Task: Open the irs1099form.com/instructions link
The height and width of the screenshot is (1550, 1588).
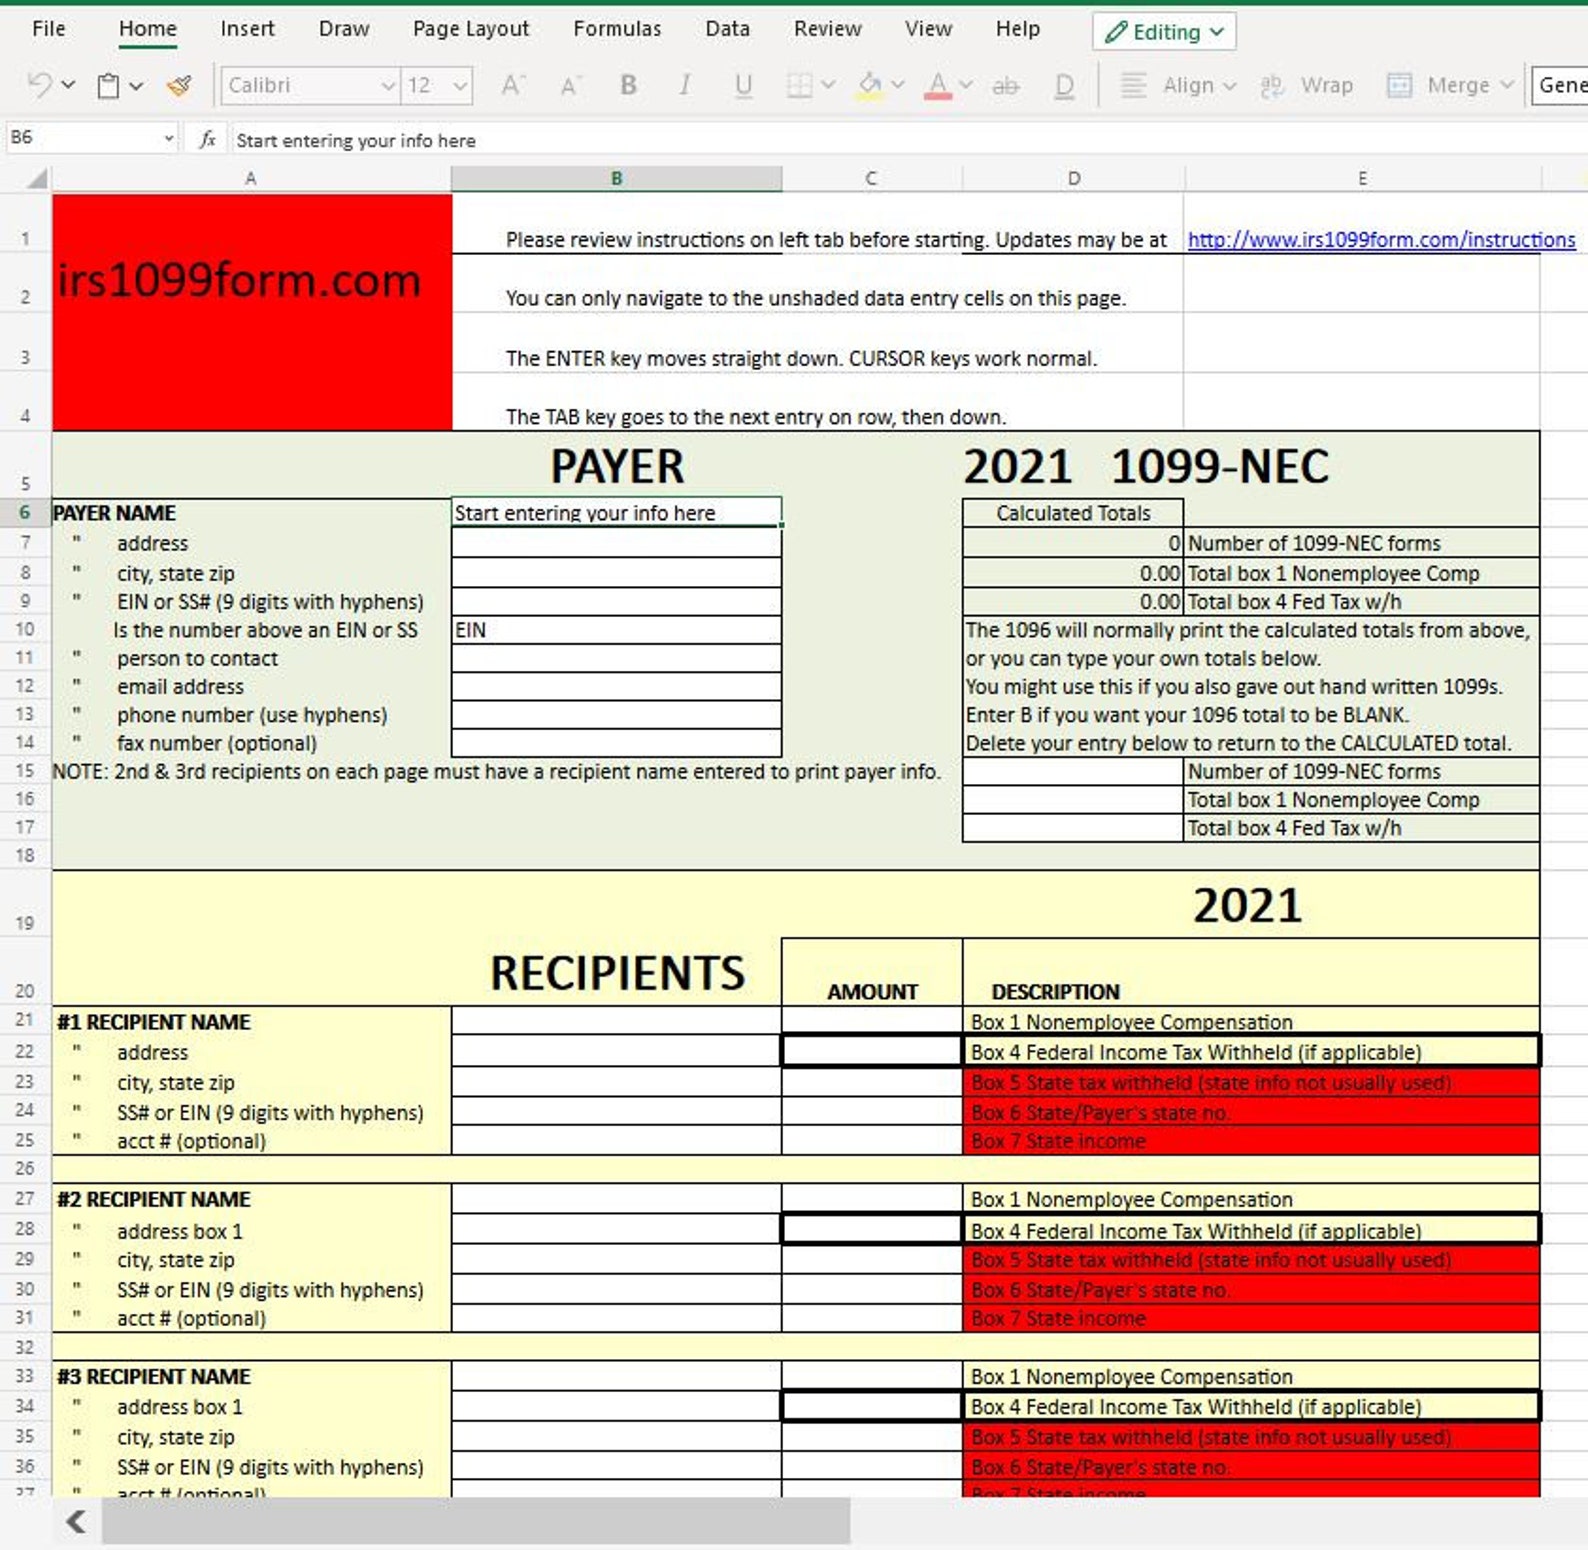Action: (x=1381, y=240)
